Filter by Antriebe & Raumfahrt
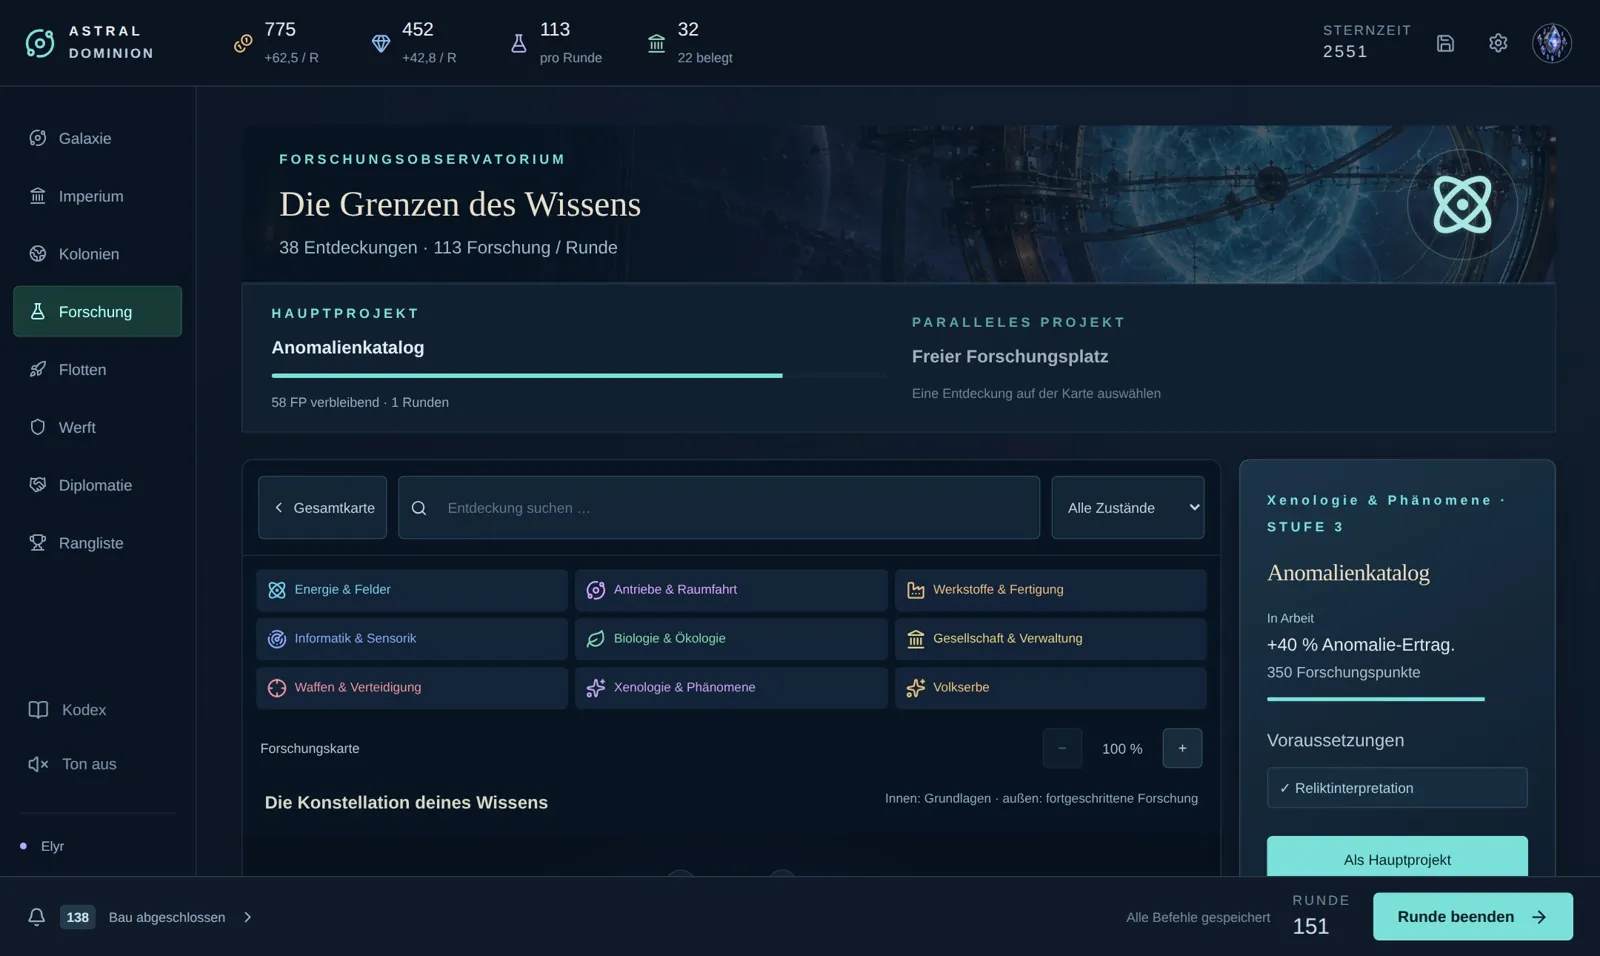 (x=731, y=590)
